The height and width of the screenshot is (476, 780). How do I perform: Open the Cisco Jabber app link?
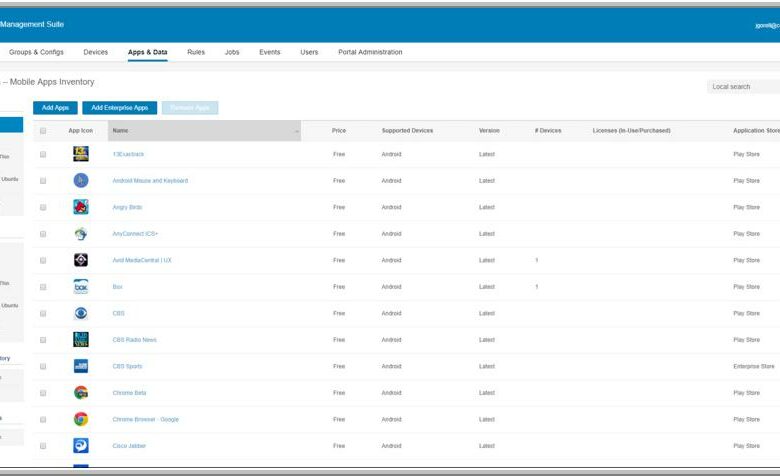[x=129, y=446]
